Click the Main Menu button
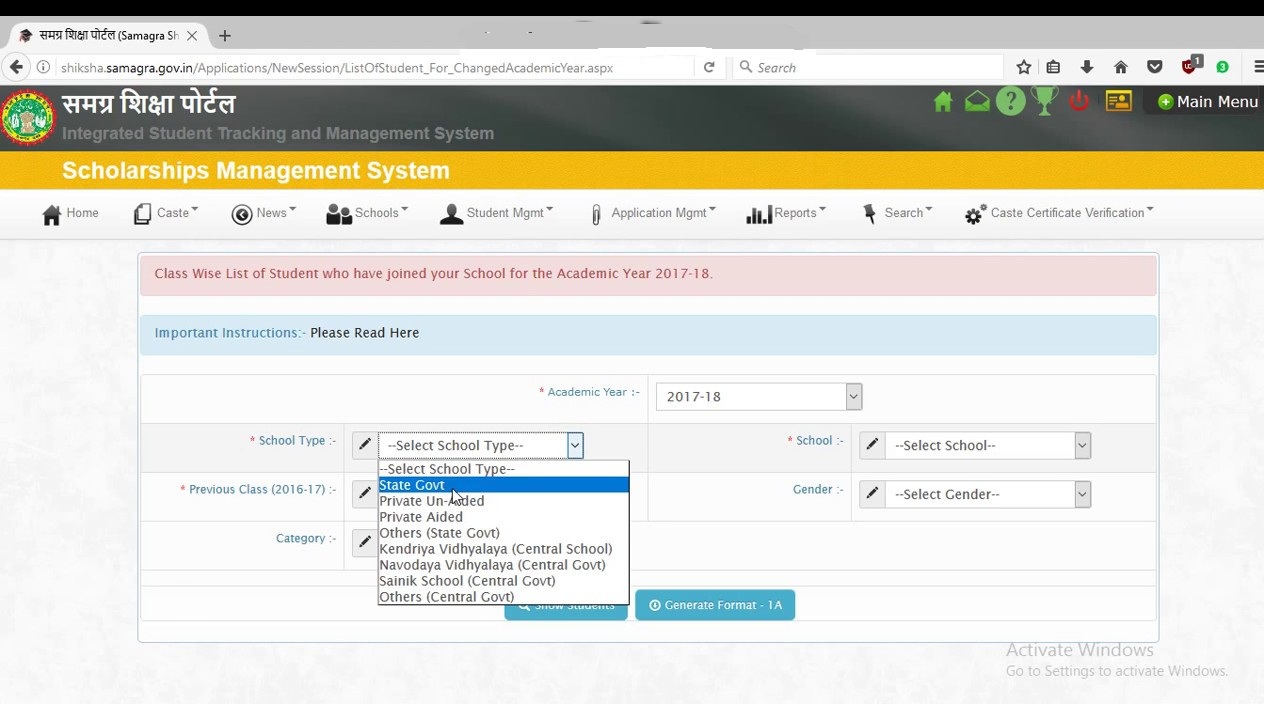The height and width of the screenshot is (704, 1264). (x=1207, y=102)
